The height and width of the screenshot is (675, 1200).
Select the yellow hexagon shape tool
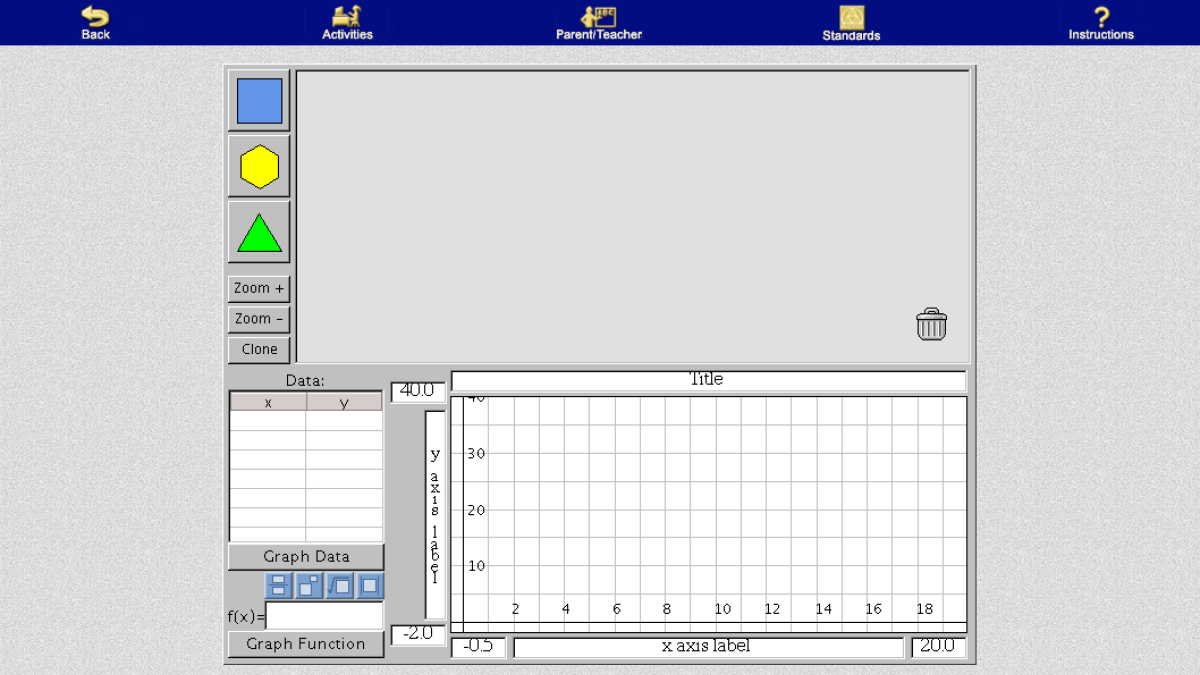[258, 166]
